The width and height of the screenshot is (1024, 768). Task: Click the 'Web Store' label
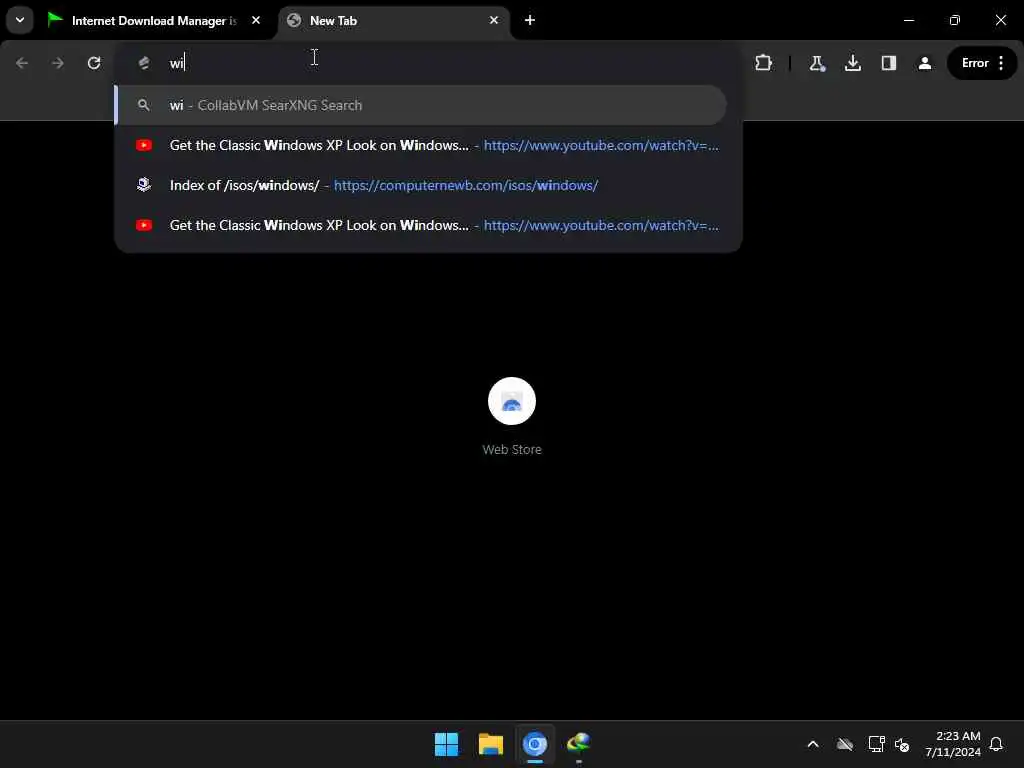(511, 449)
